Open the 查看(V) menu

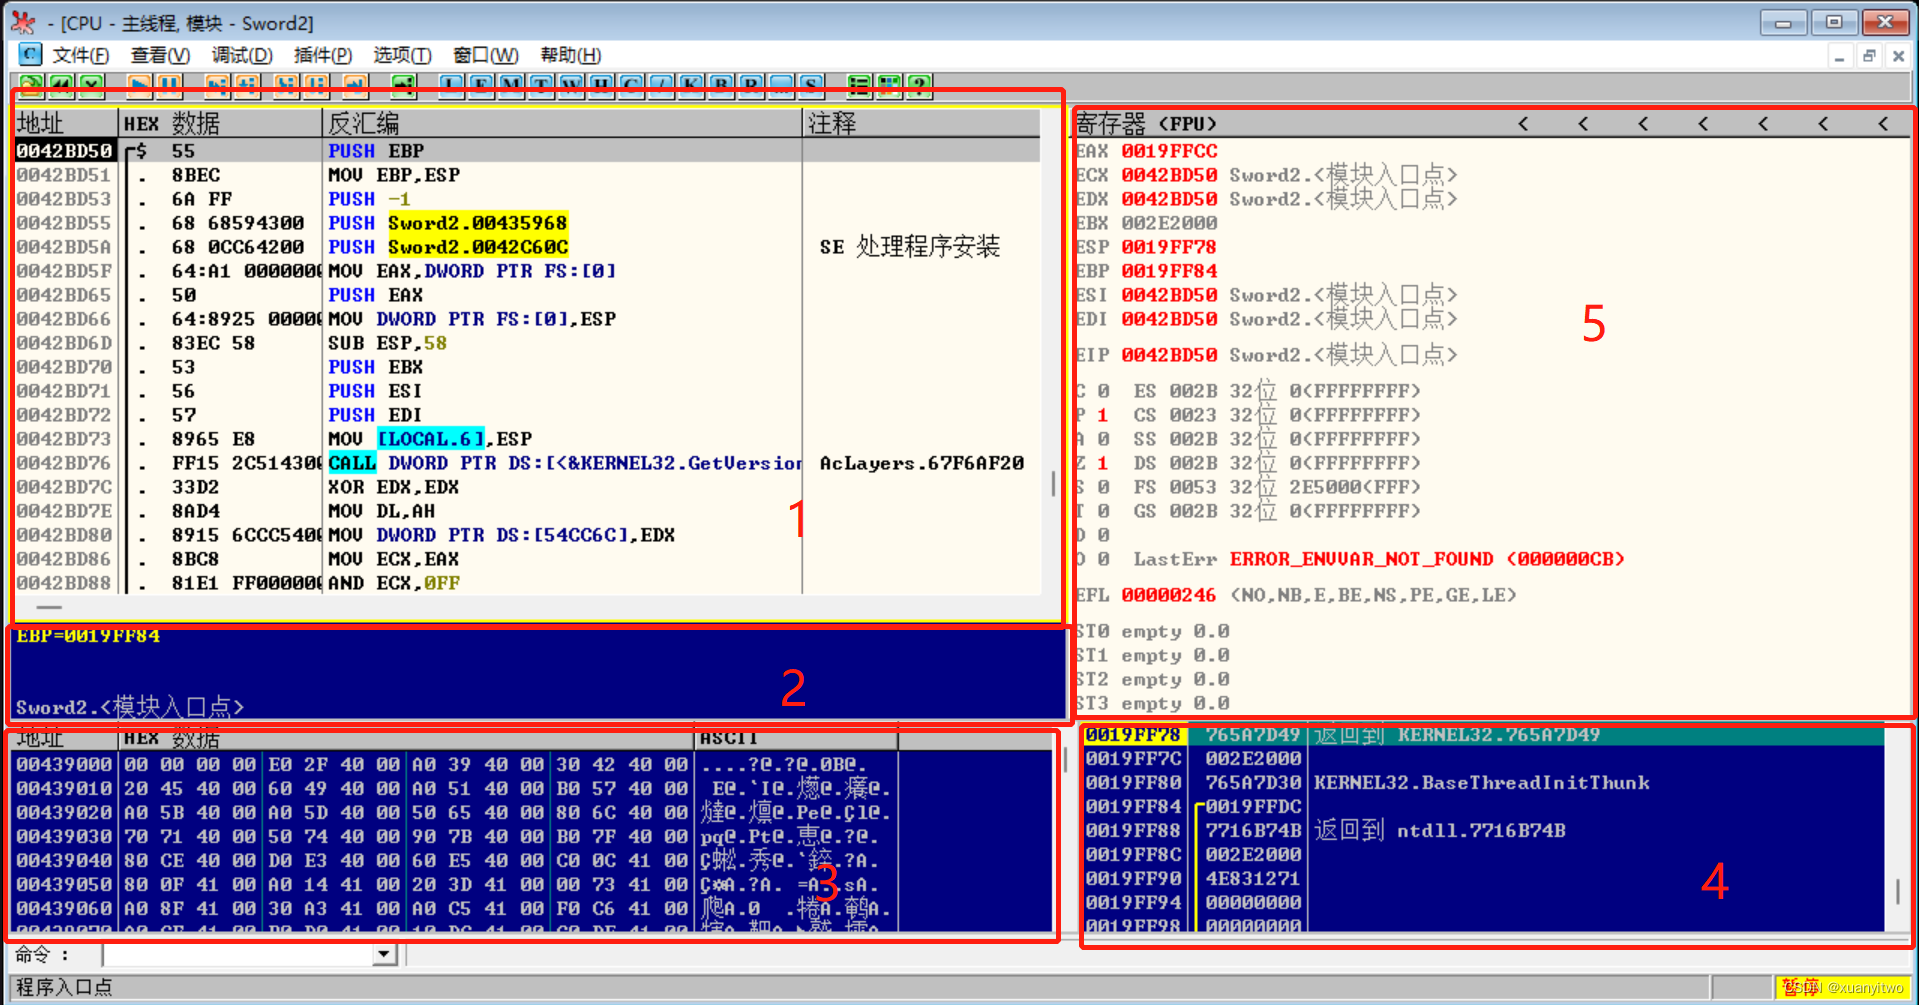click(x=160, y=55)
